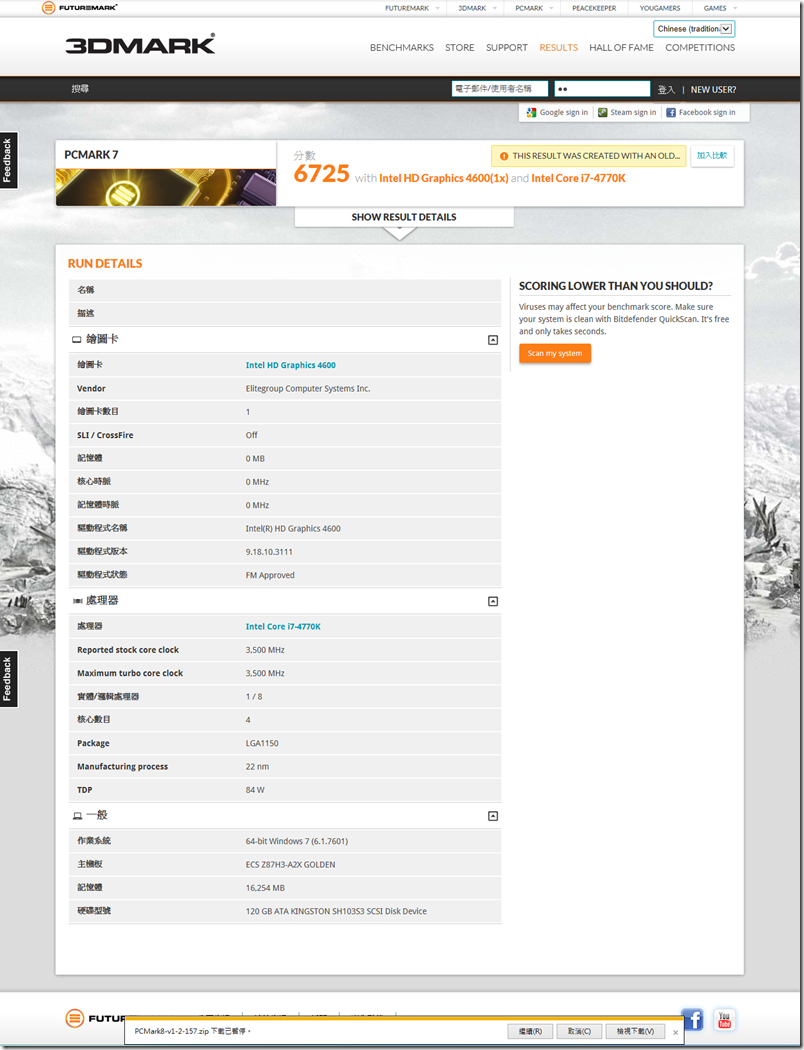The image size is (804, 1050).
Task: Expand the 3DMARK top menu dropdown arrow
Action: (495, 8)
